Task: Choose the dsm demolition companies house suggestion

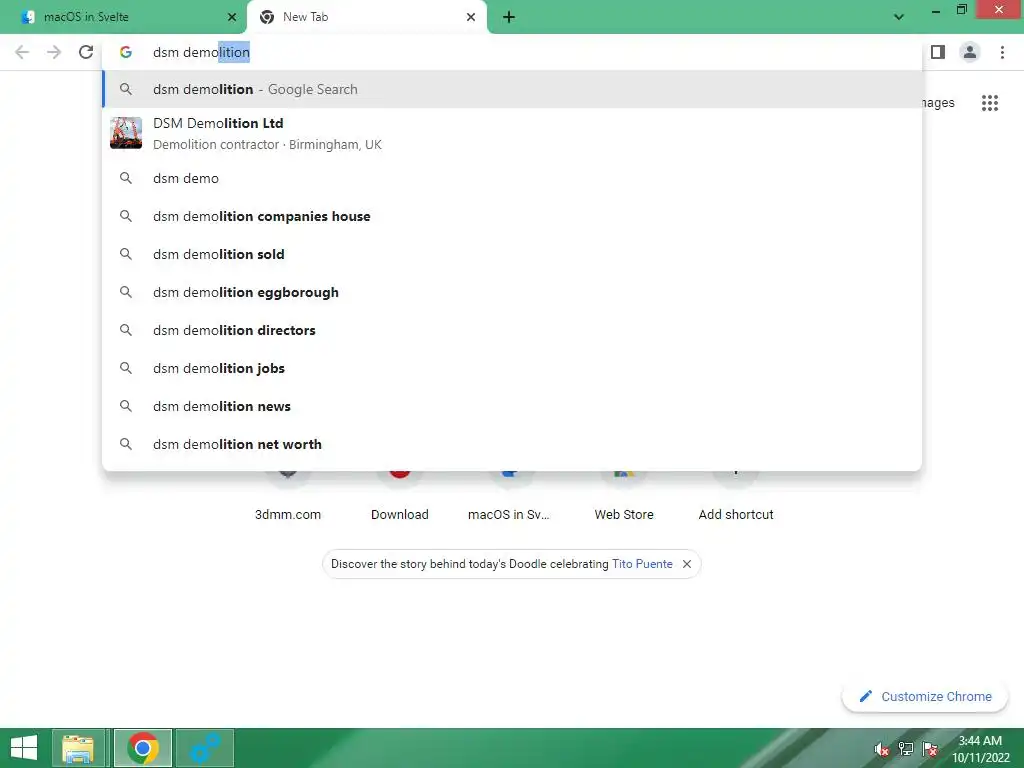Action: tap(512, 216)
